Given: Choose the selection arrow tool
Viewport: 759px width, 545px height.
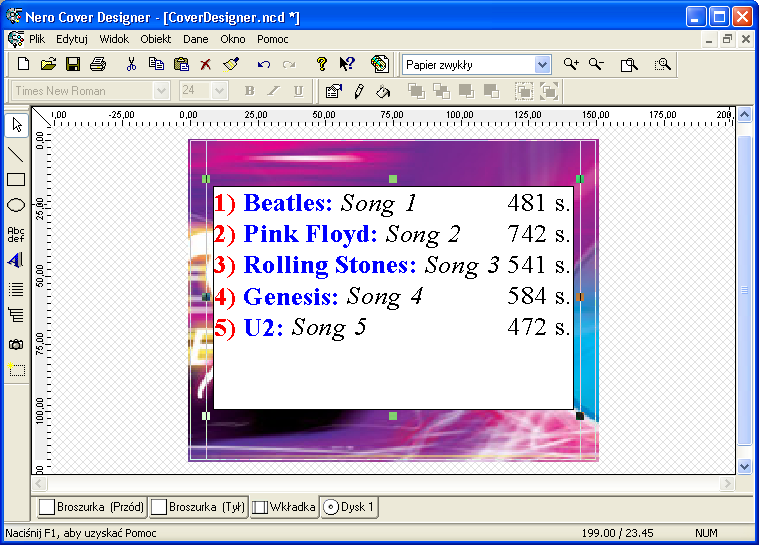Looking at the screenshot, I should (16, 125).
